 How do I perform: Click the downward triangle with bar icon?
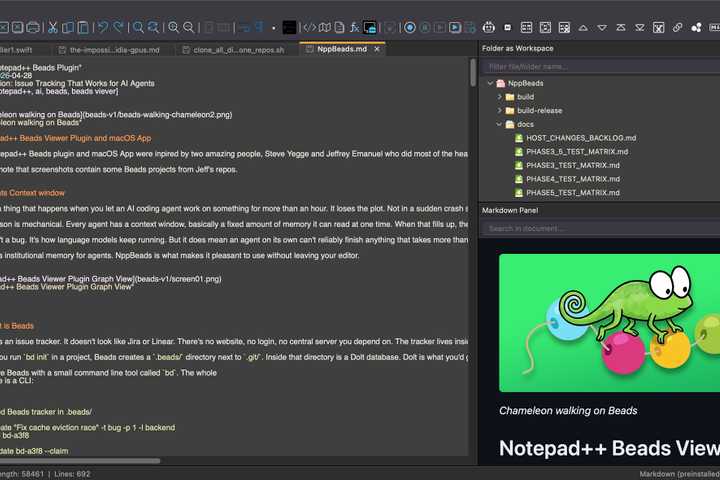(640, 28)
